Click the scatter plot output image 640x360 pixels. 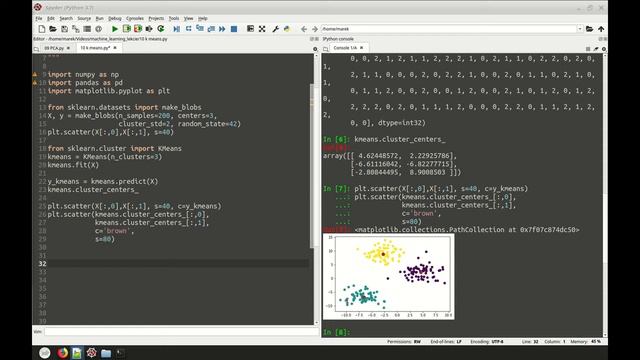pos(389,277)
